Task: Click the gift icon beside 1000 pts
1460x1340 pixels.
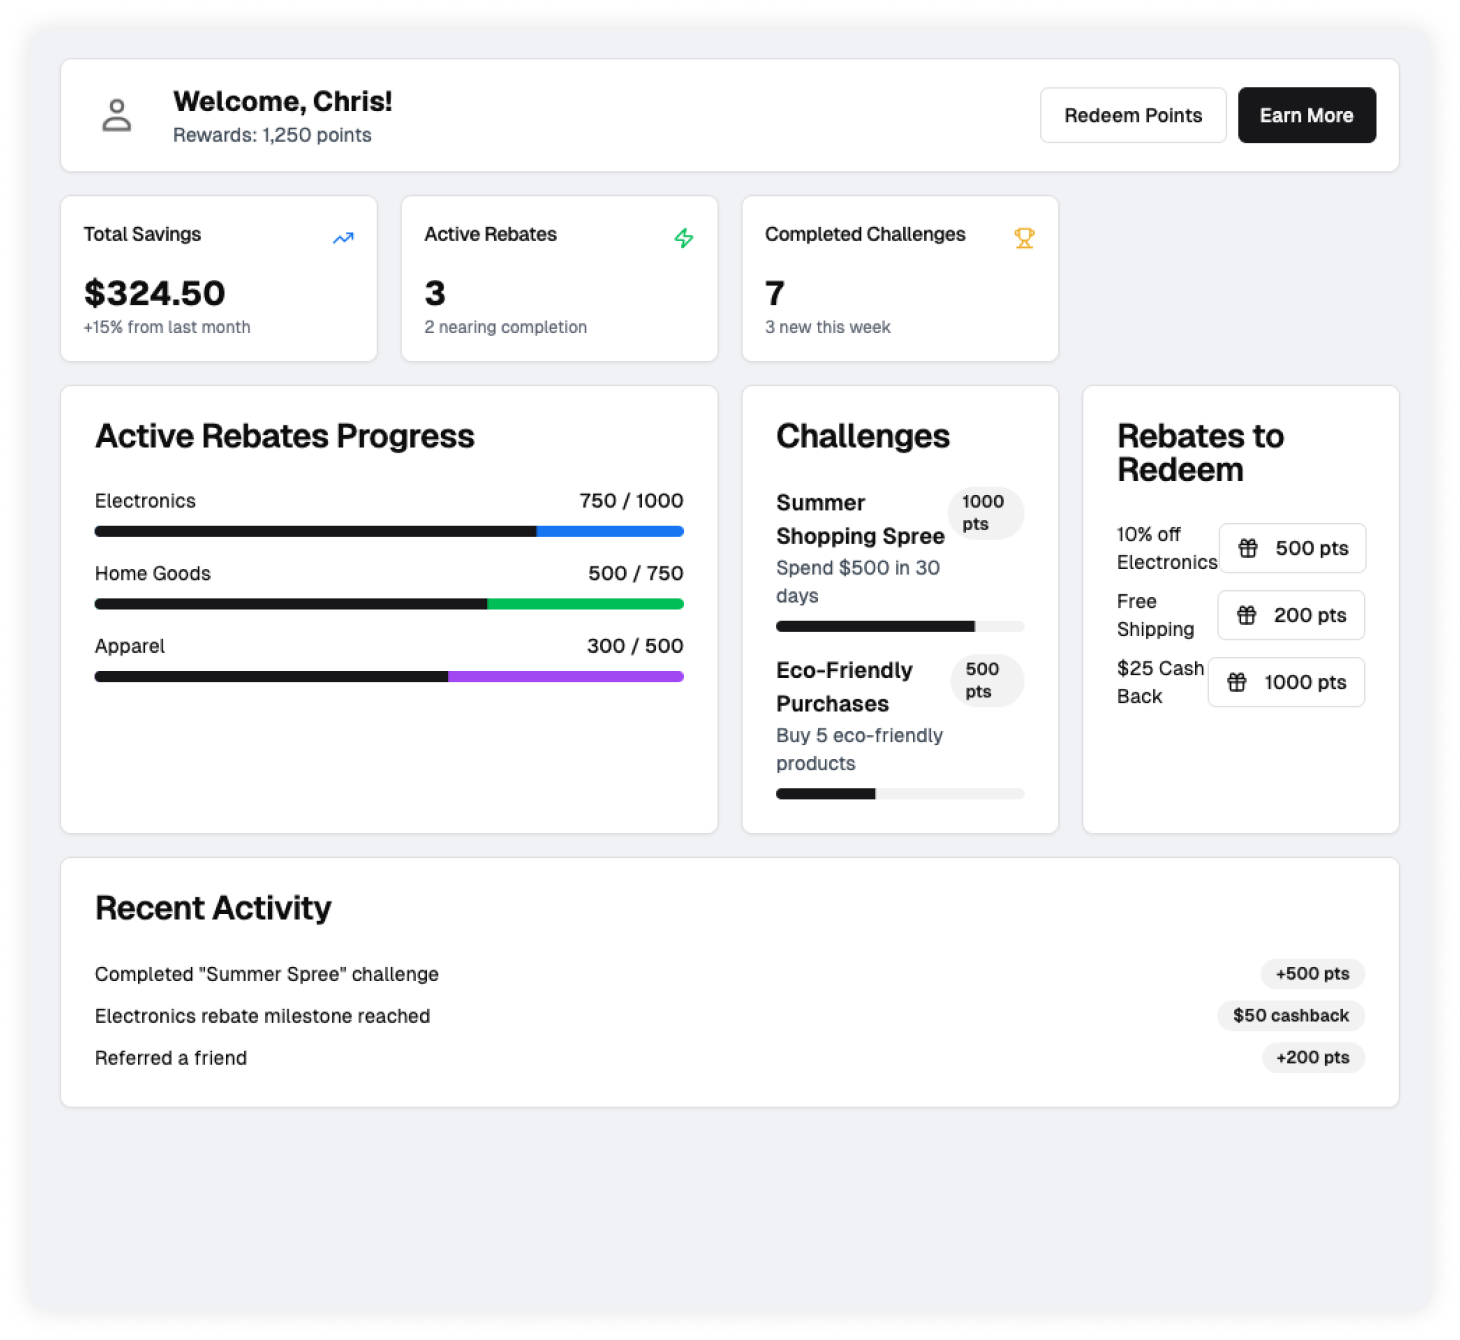Action: (x=1236, y=682)
